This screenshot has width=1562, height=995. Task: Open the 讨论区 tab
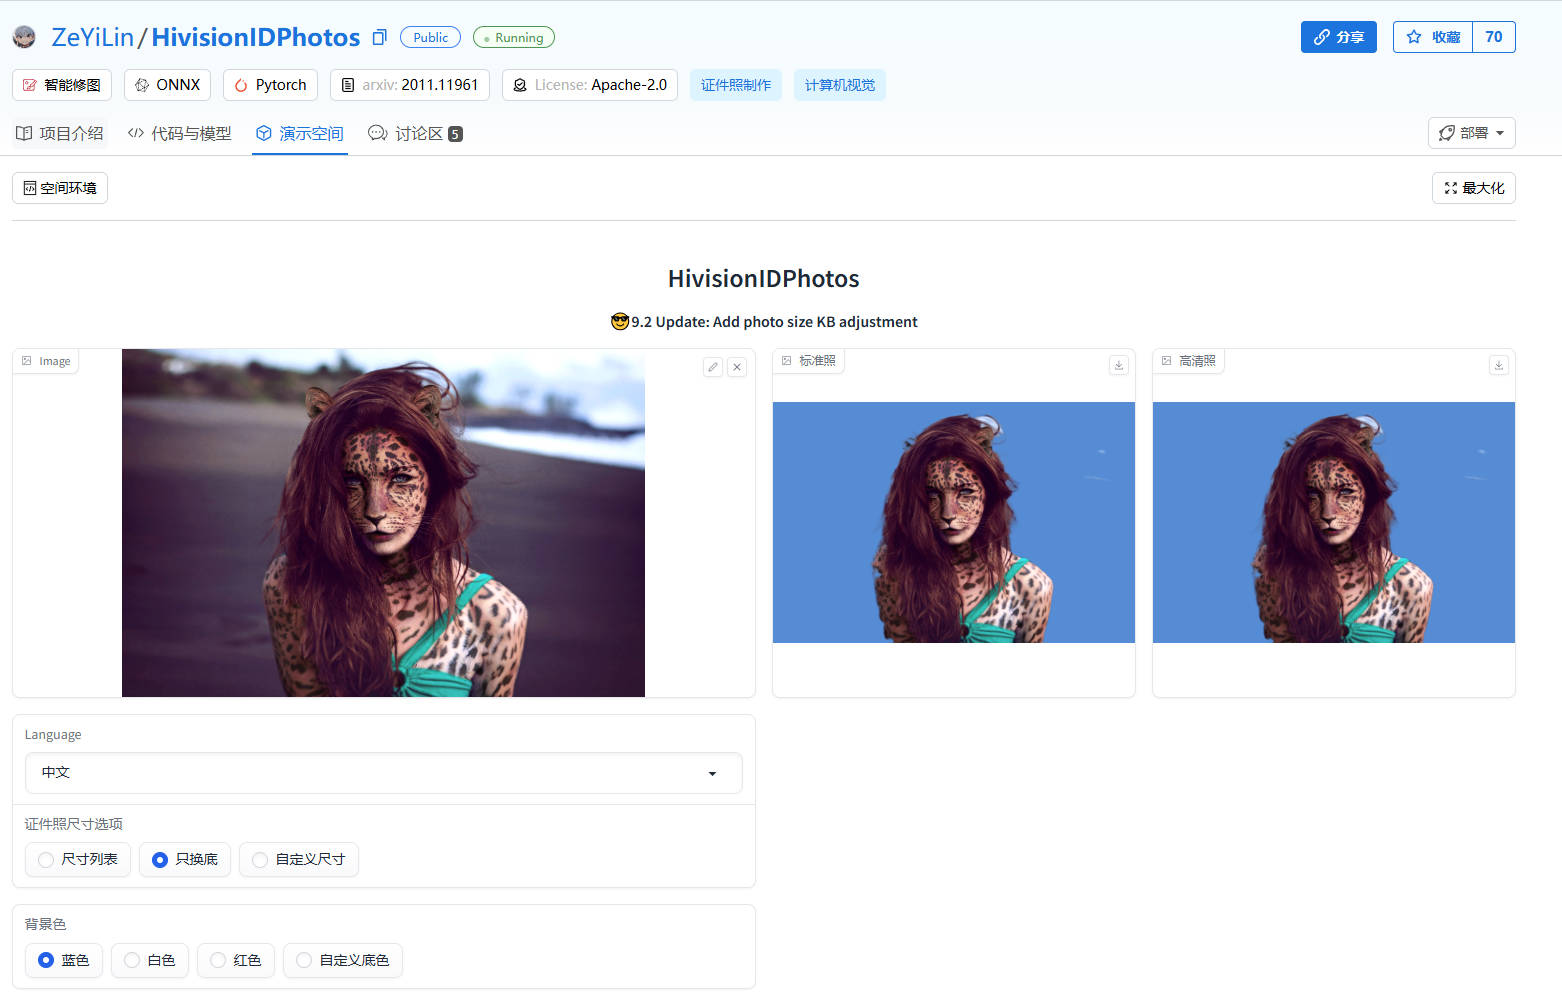tap(415, 133)
